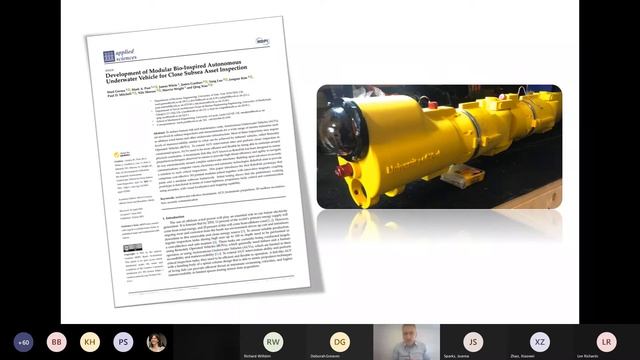Click the name label under the JS avatar
The width and height of the screenshot is (640, 360).
tap(456, 356)
